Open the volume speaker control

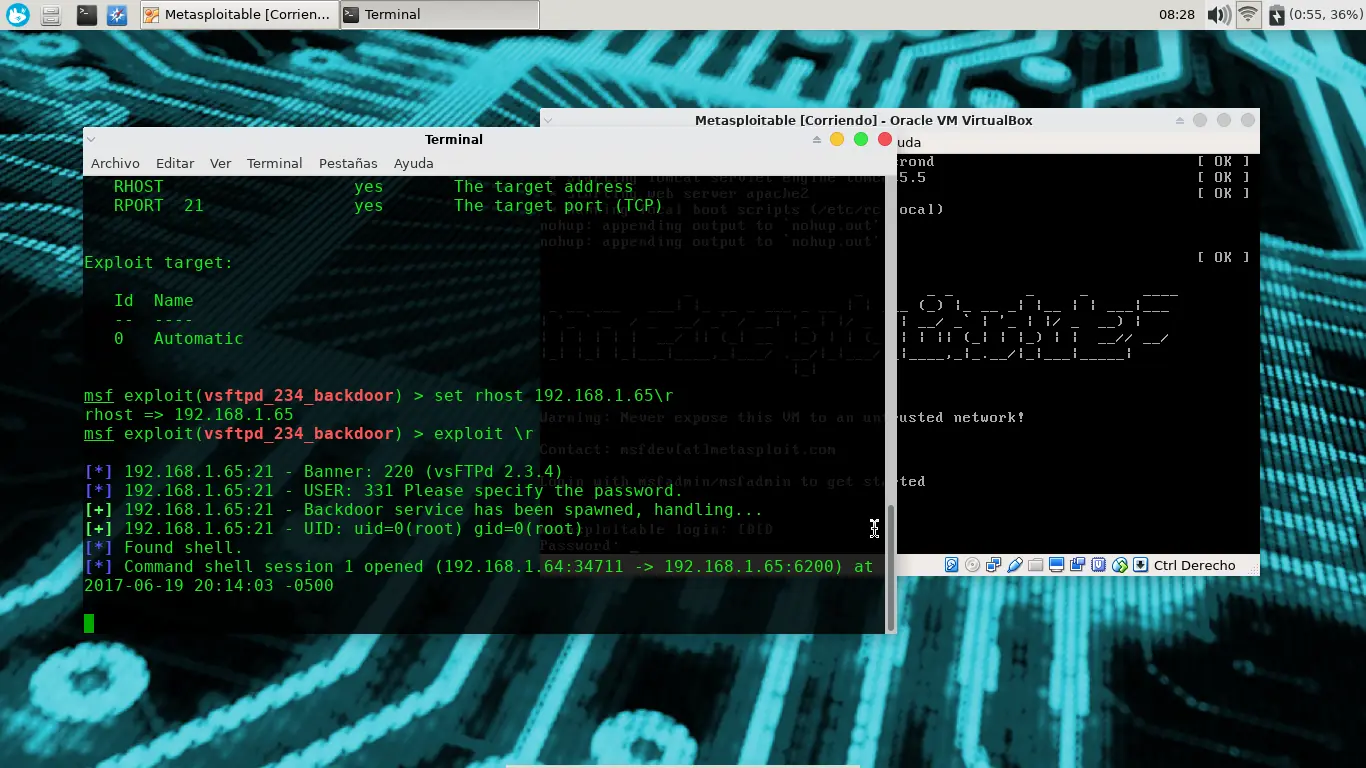coord(1219,15)
